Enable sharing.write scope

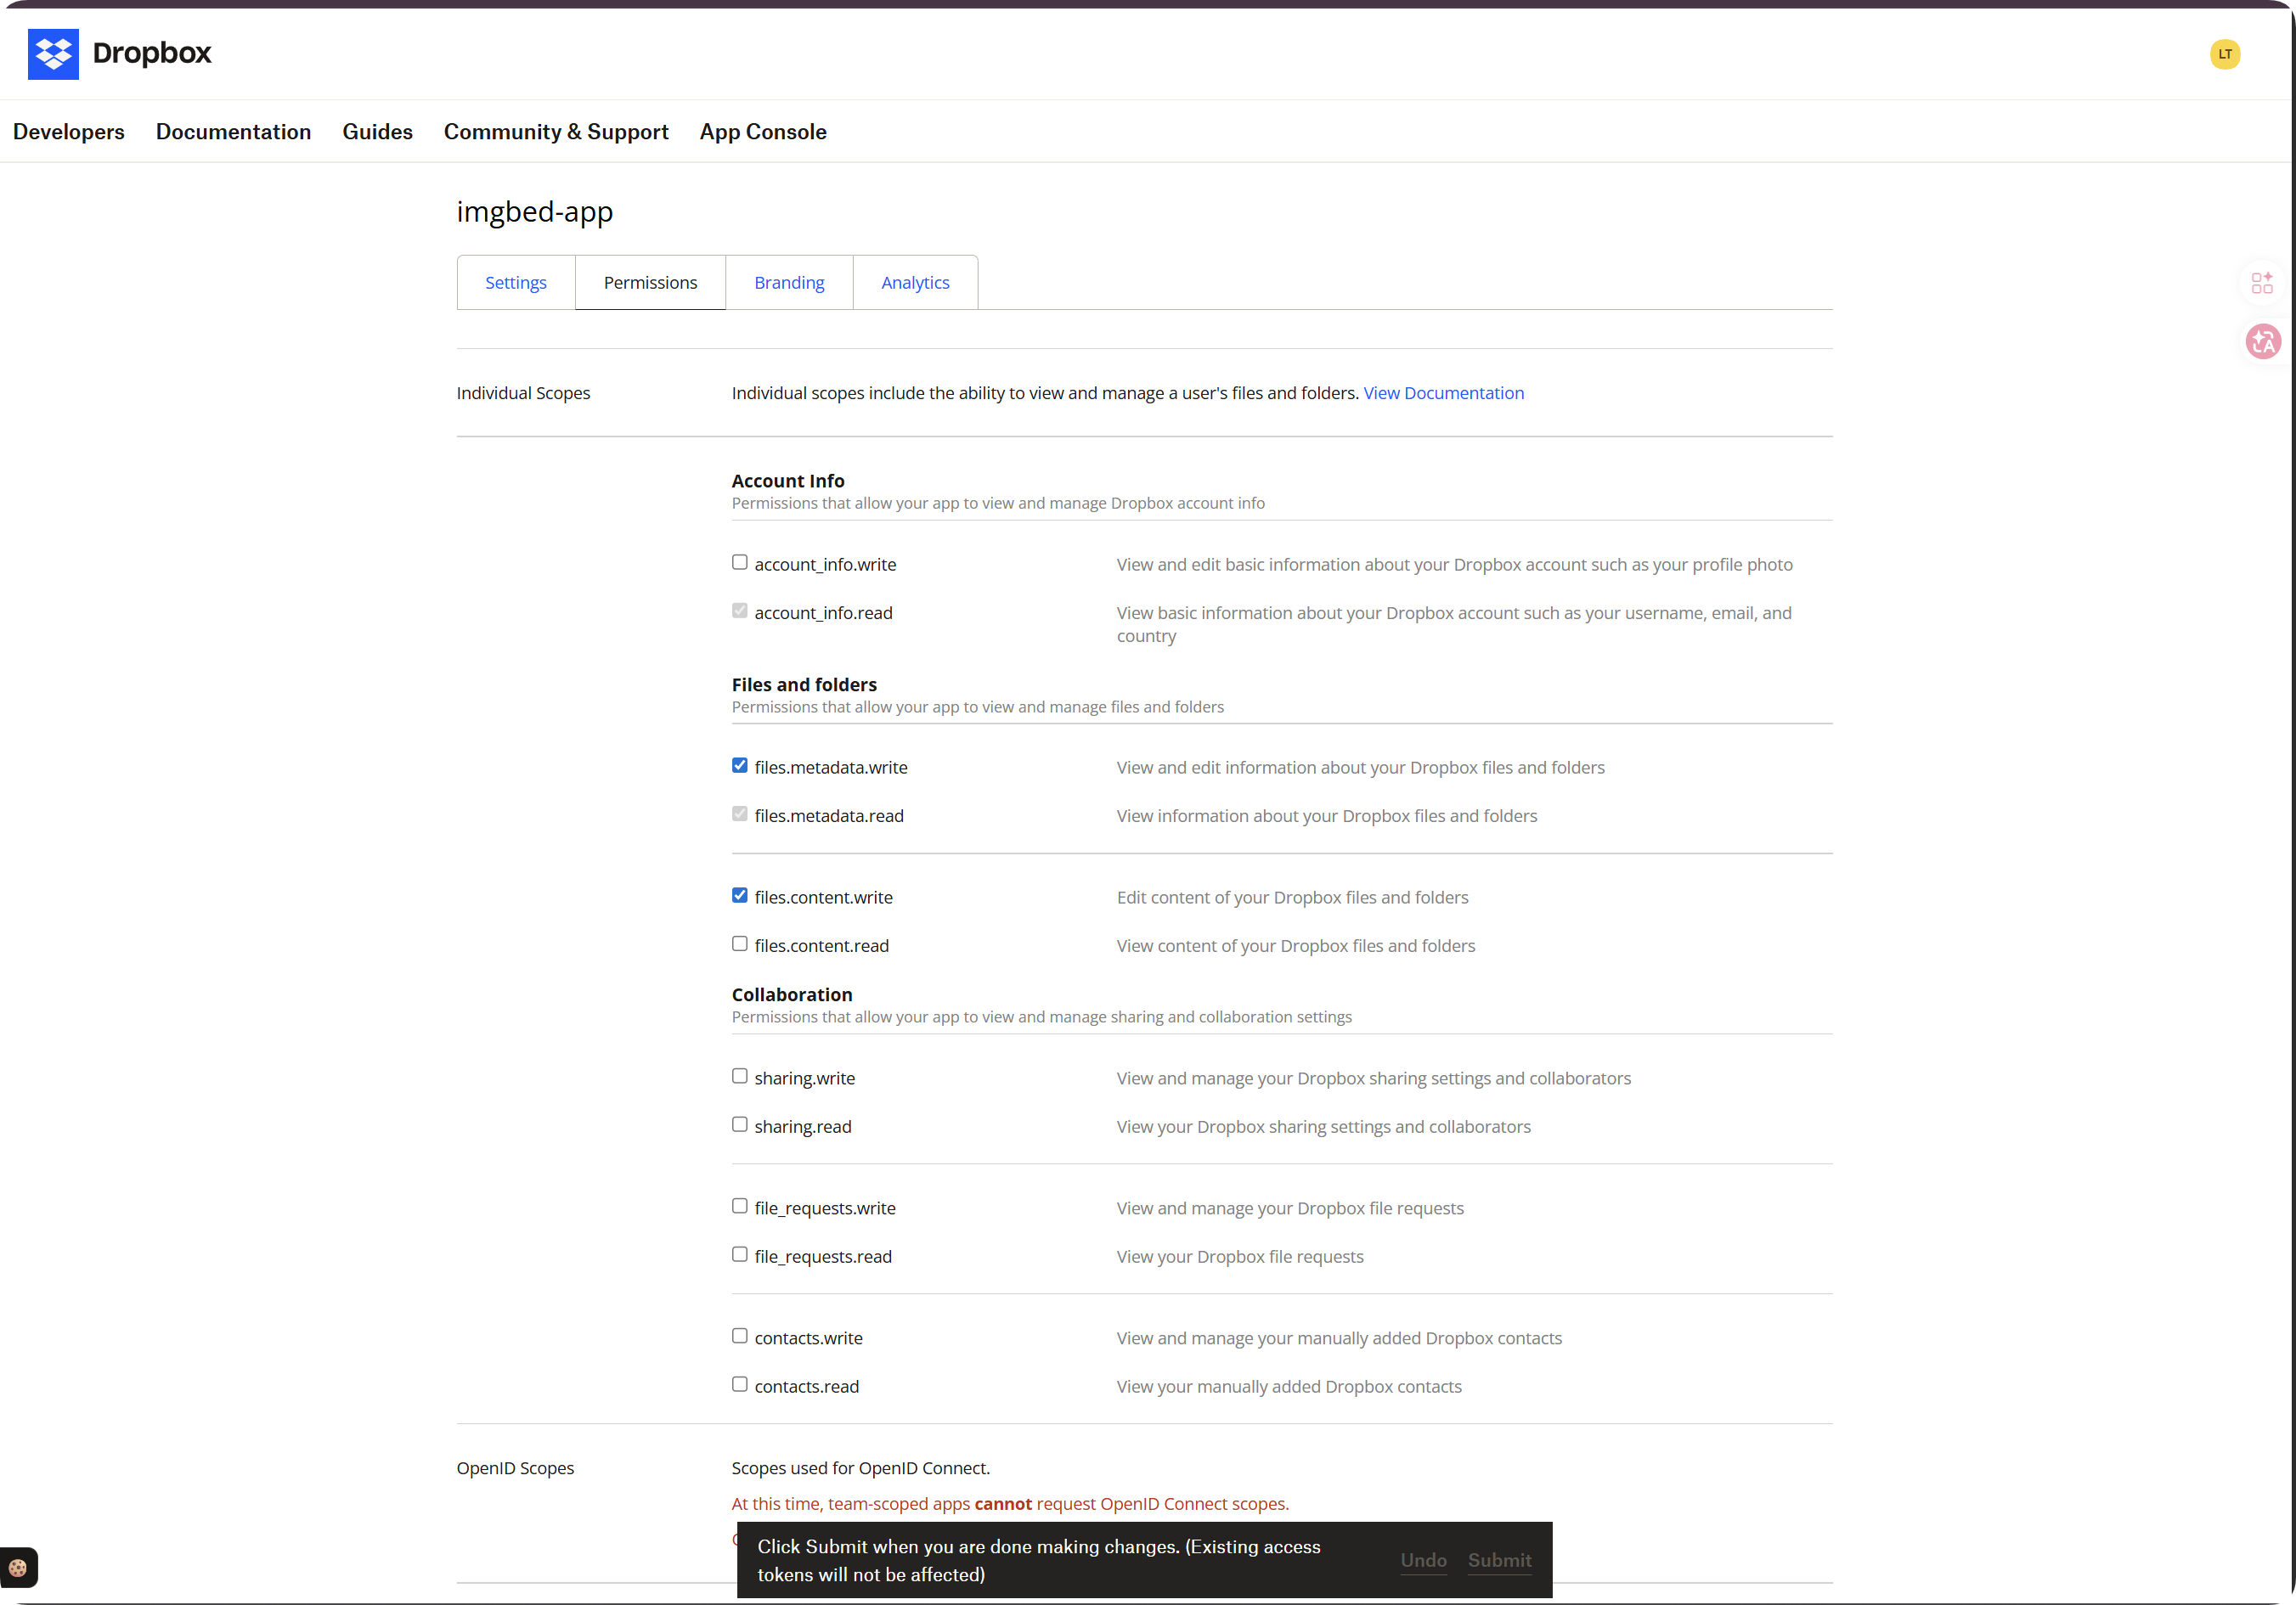(x=739, y=1077)
